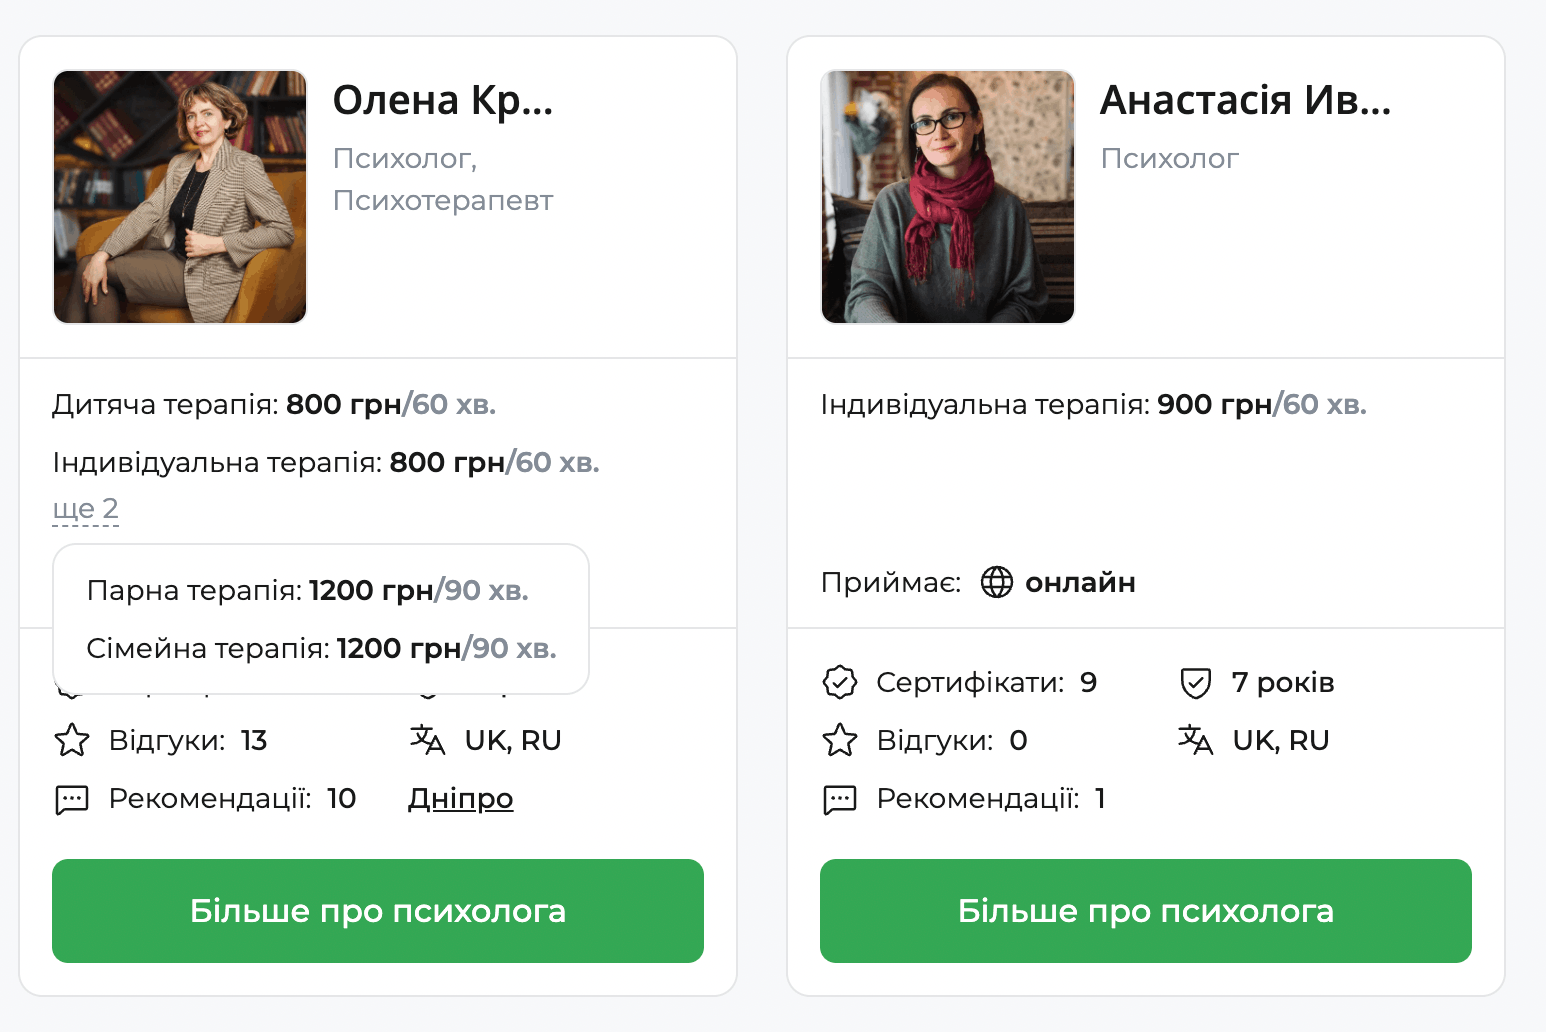This screenshot has height=1032, width=1546.
Task: Click the translation icon next to UK, RU on Анастасія's card
Action: pos(1196,740)
